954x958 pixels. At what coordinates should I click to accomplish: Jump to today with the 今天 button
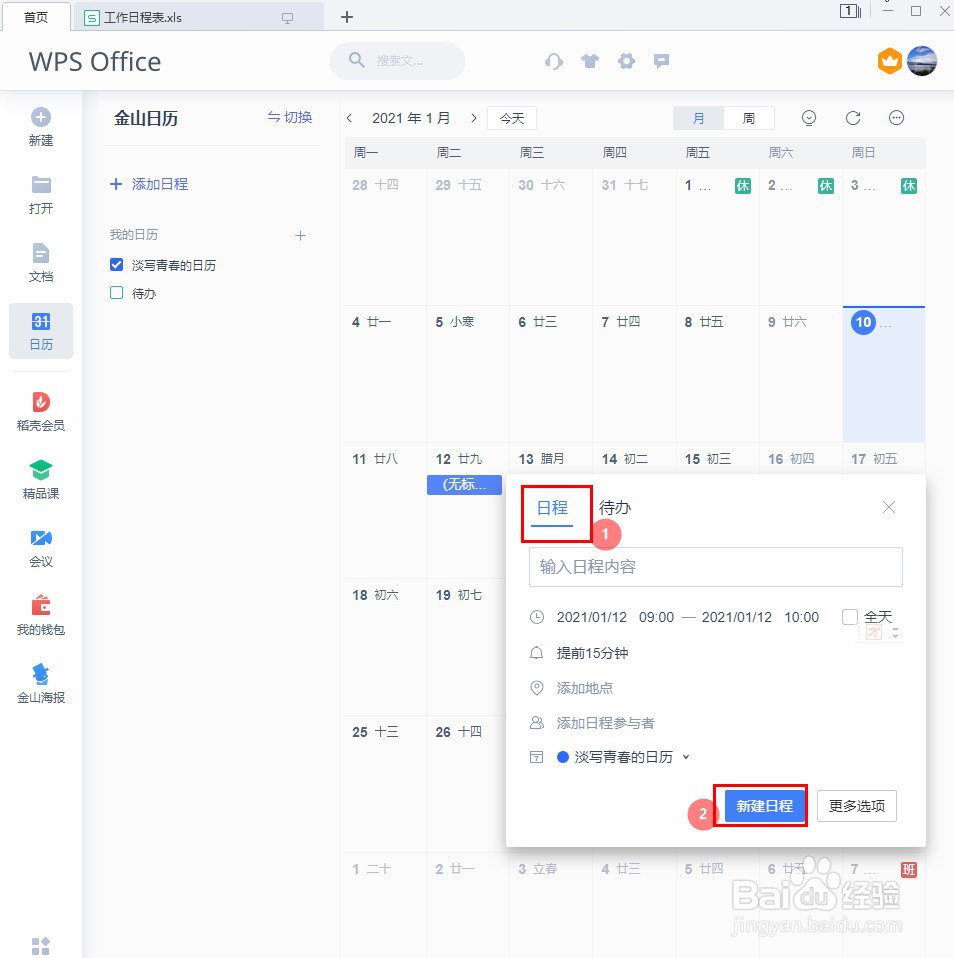(x=511, y=117)
